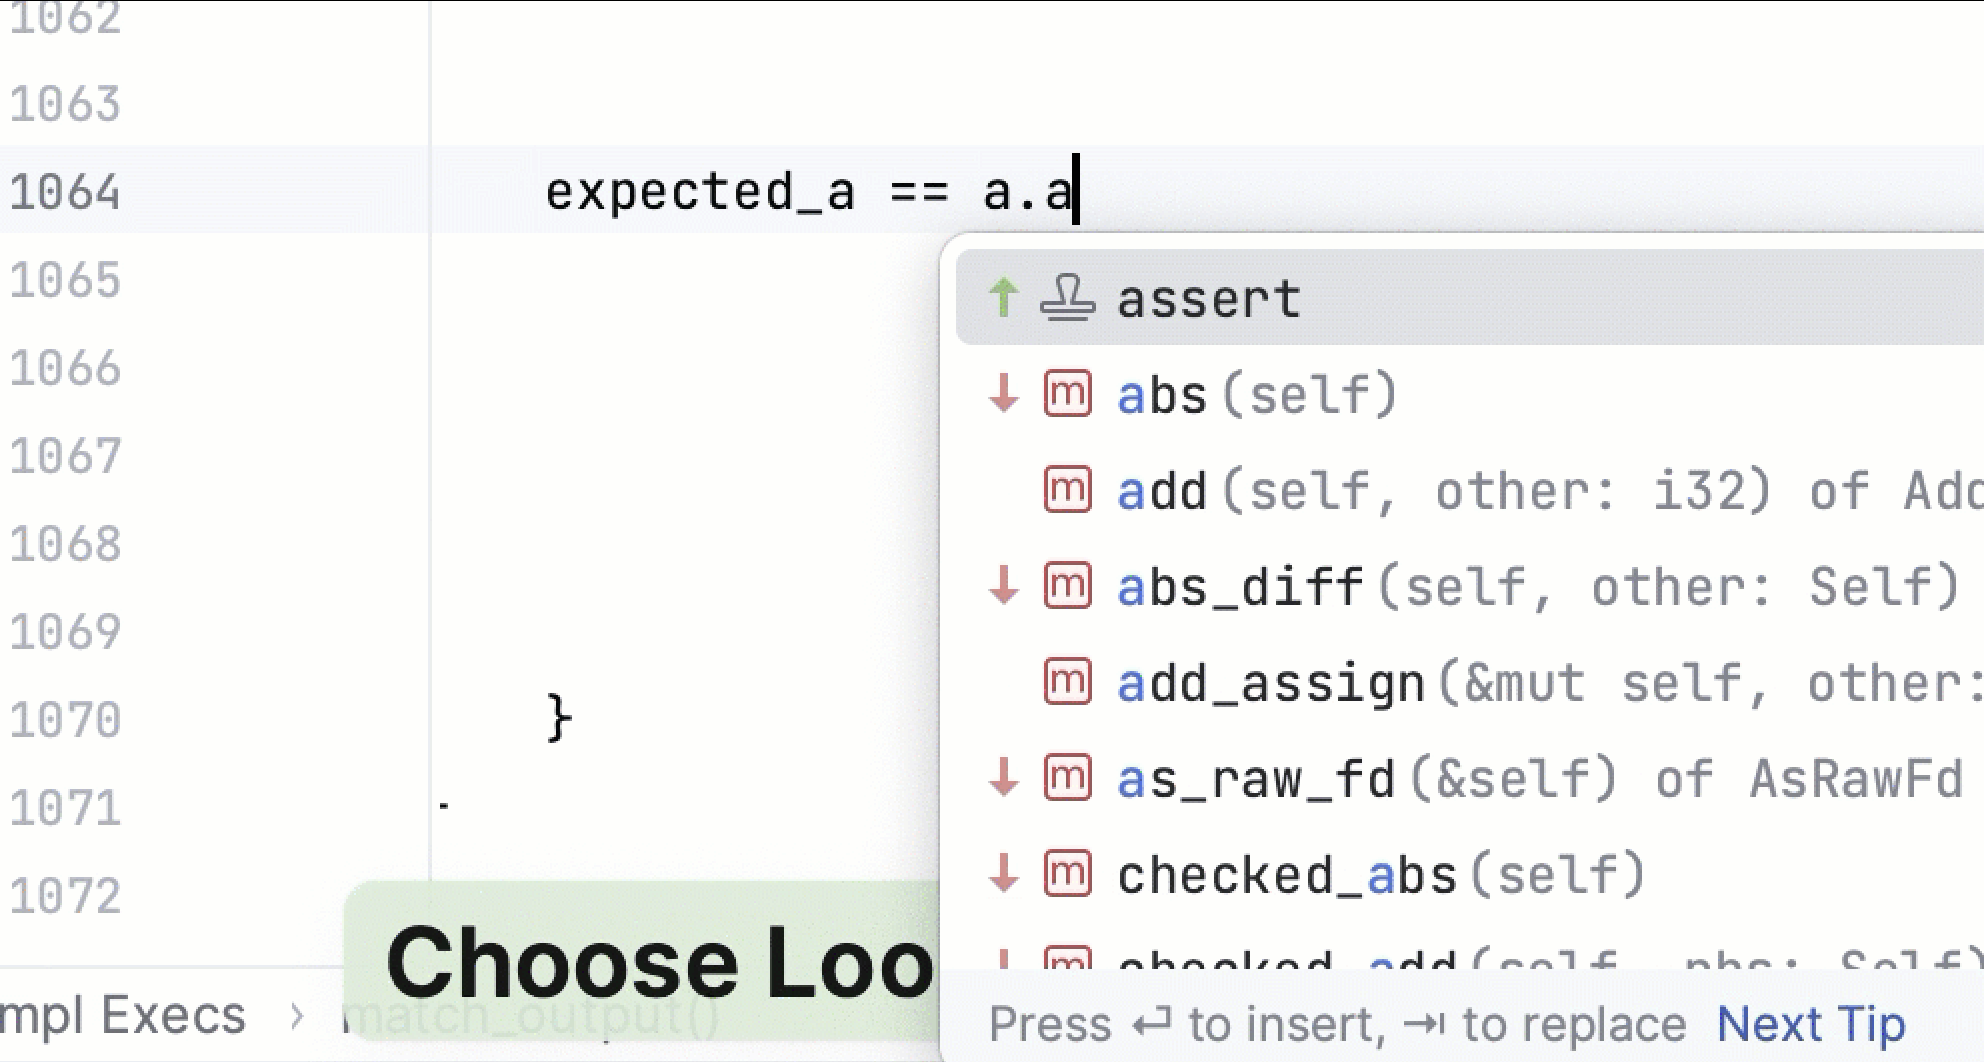1984x1062 pixels.
Task: Place cursor on expected_a in line 1064
Action: [699, 191]
